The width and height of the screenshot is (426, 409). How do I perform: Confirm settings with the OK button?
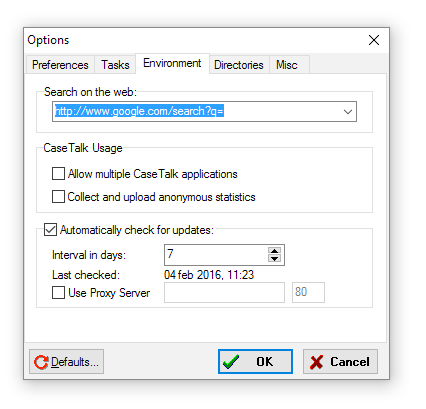coord(255,362)
